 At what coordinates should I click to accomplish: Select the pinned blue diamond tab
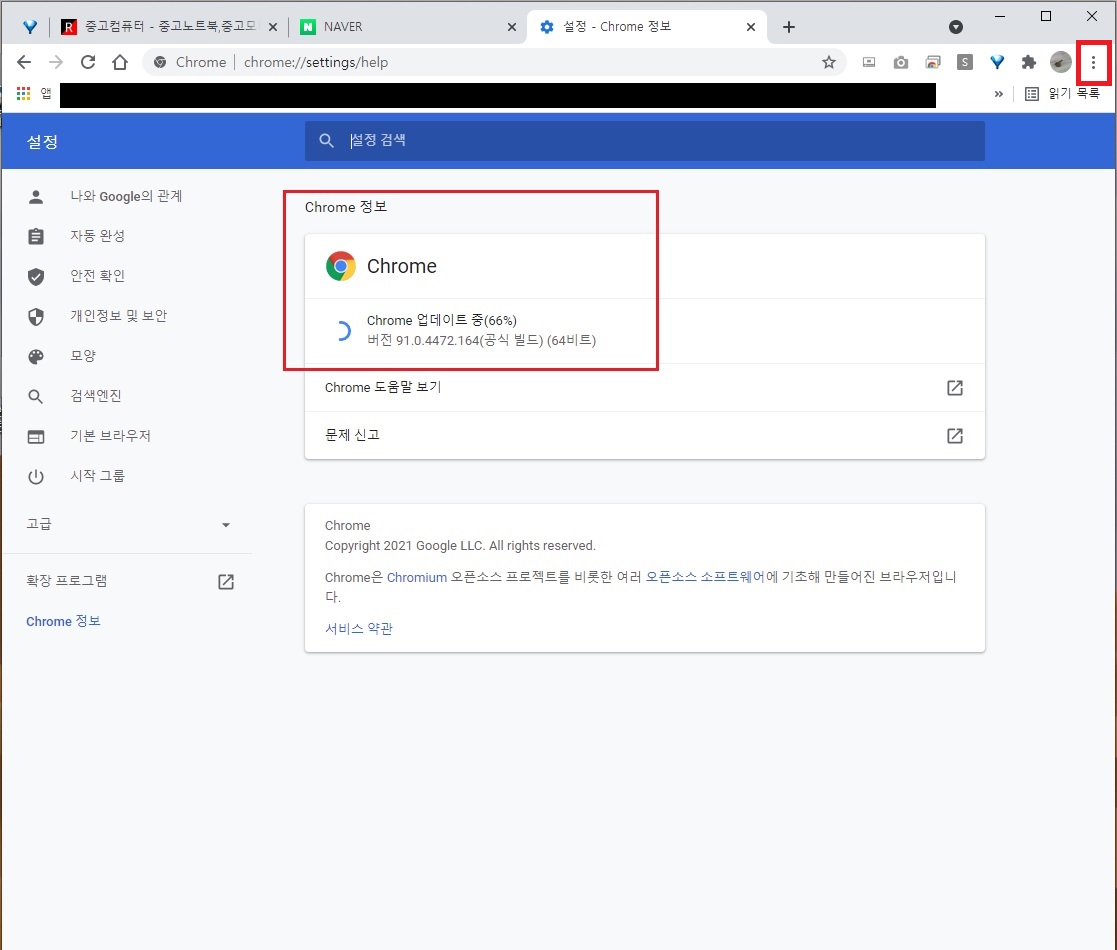[30, 27]
